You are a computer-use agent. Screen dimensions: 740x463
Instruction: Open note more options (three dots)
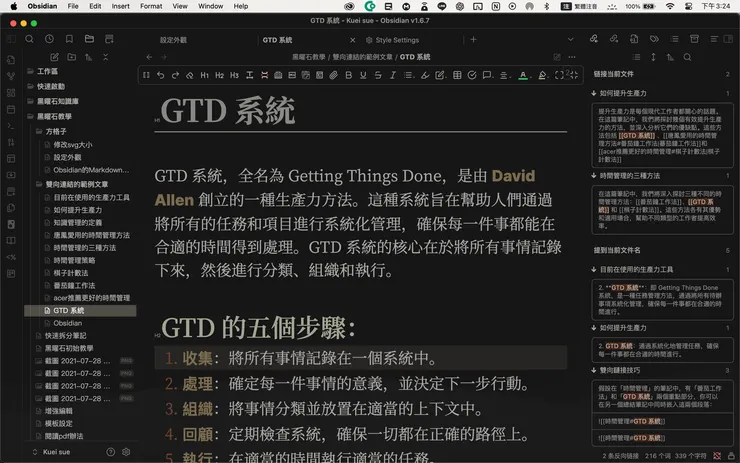(572, 57)
